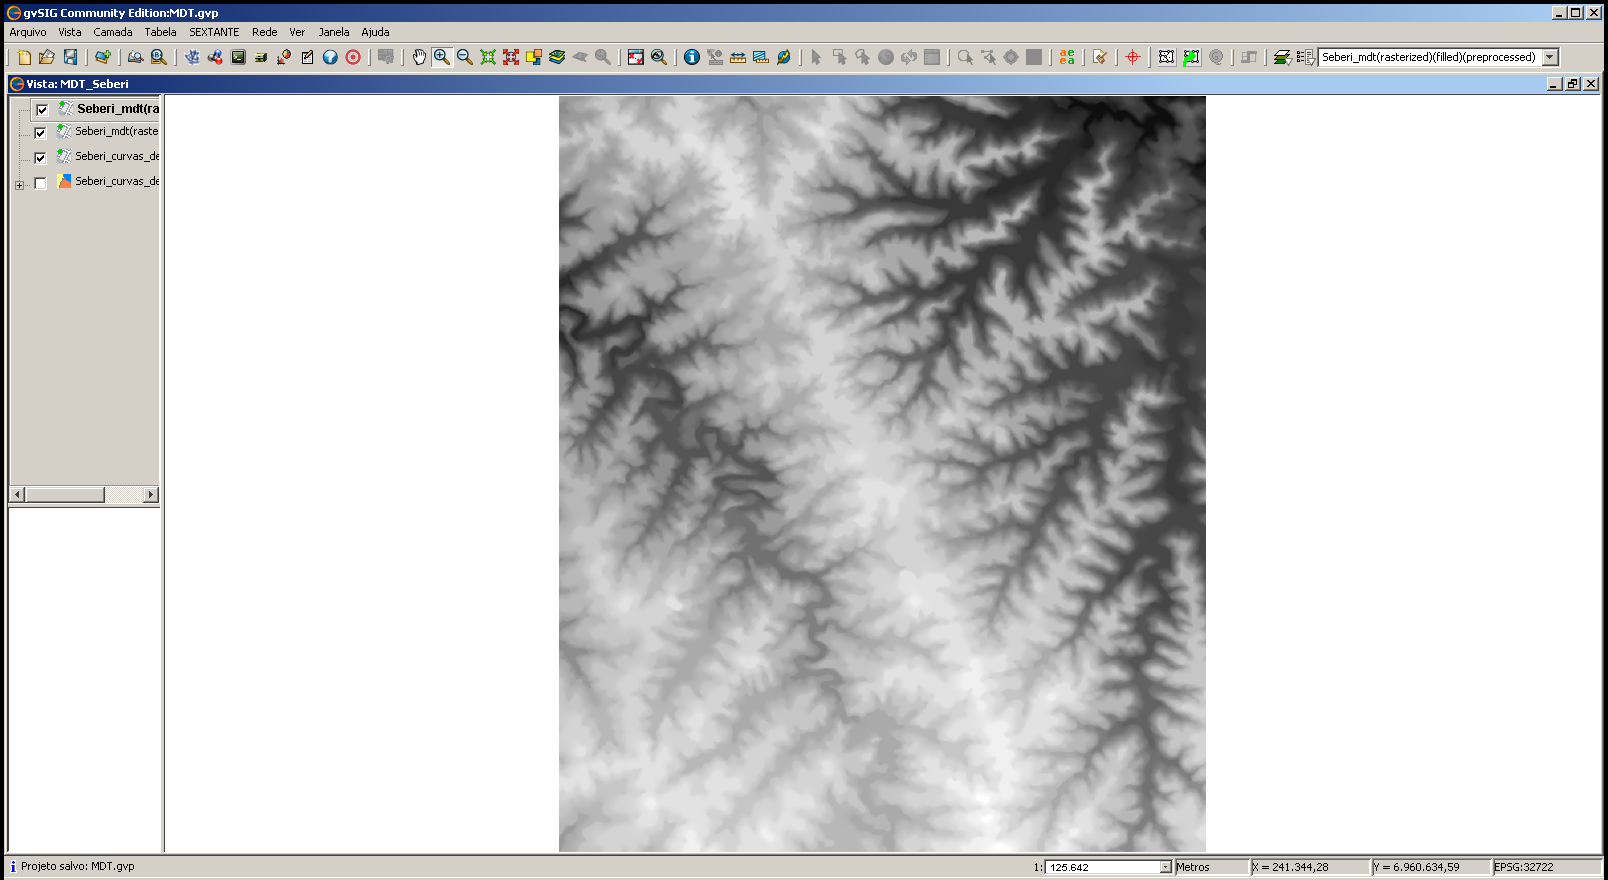Click right arrow of layer panel scrollbar
The height and width of the screenshot is (880, 1608).
point(151,495)
